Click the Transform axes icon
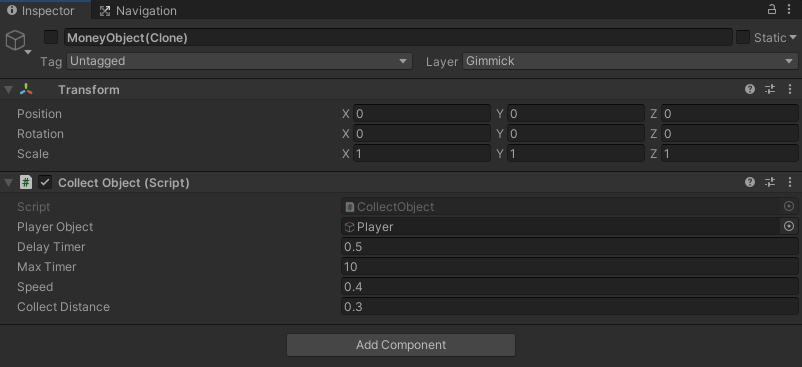 point(26,89)
